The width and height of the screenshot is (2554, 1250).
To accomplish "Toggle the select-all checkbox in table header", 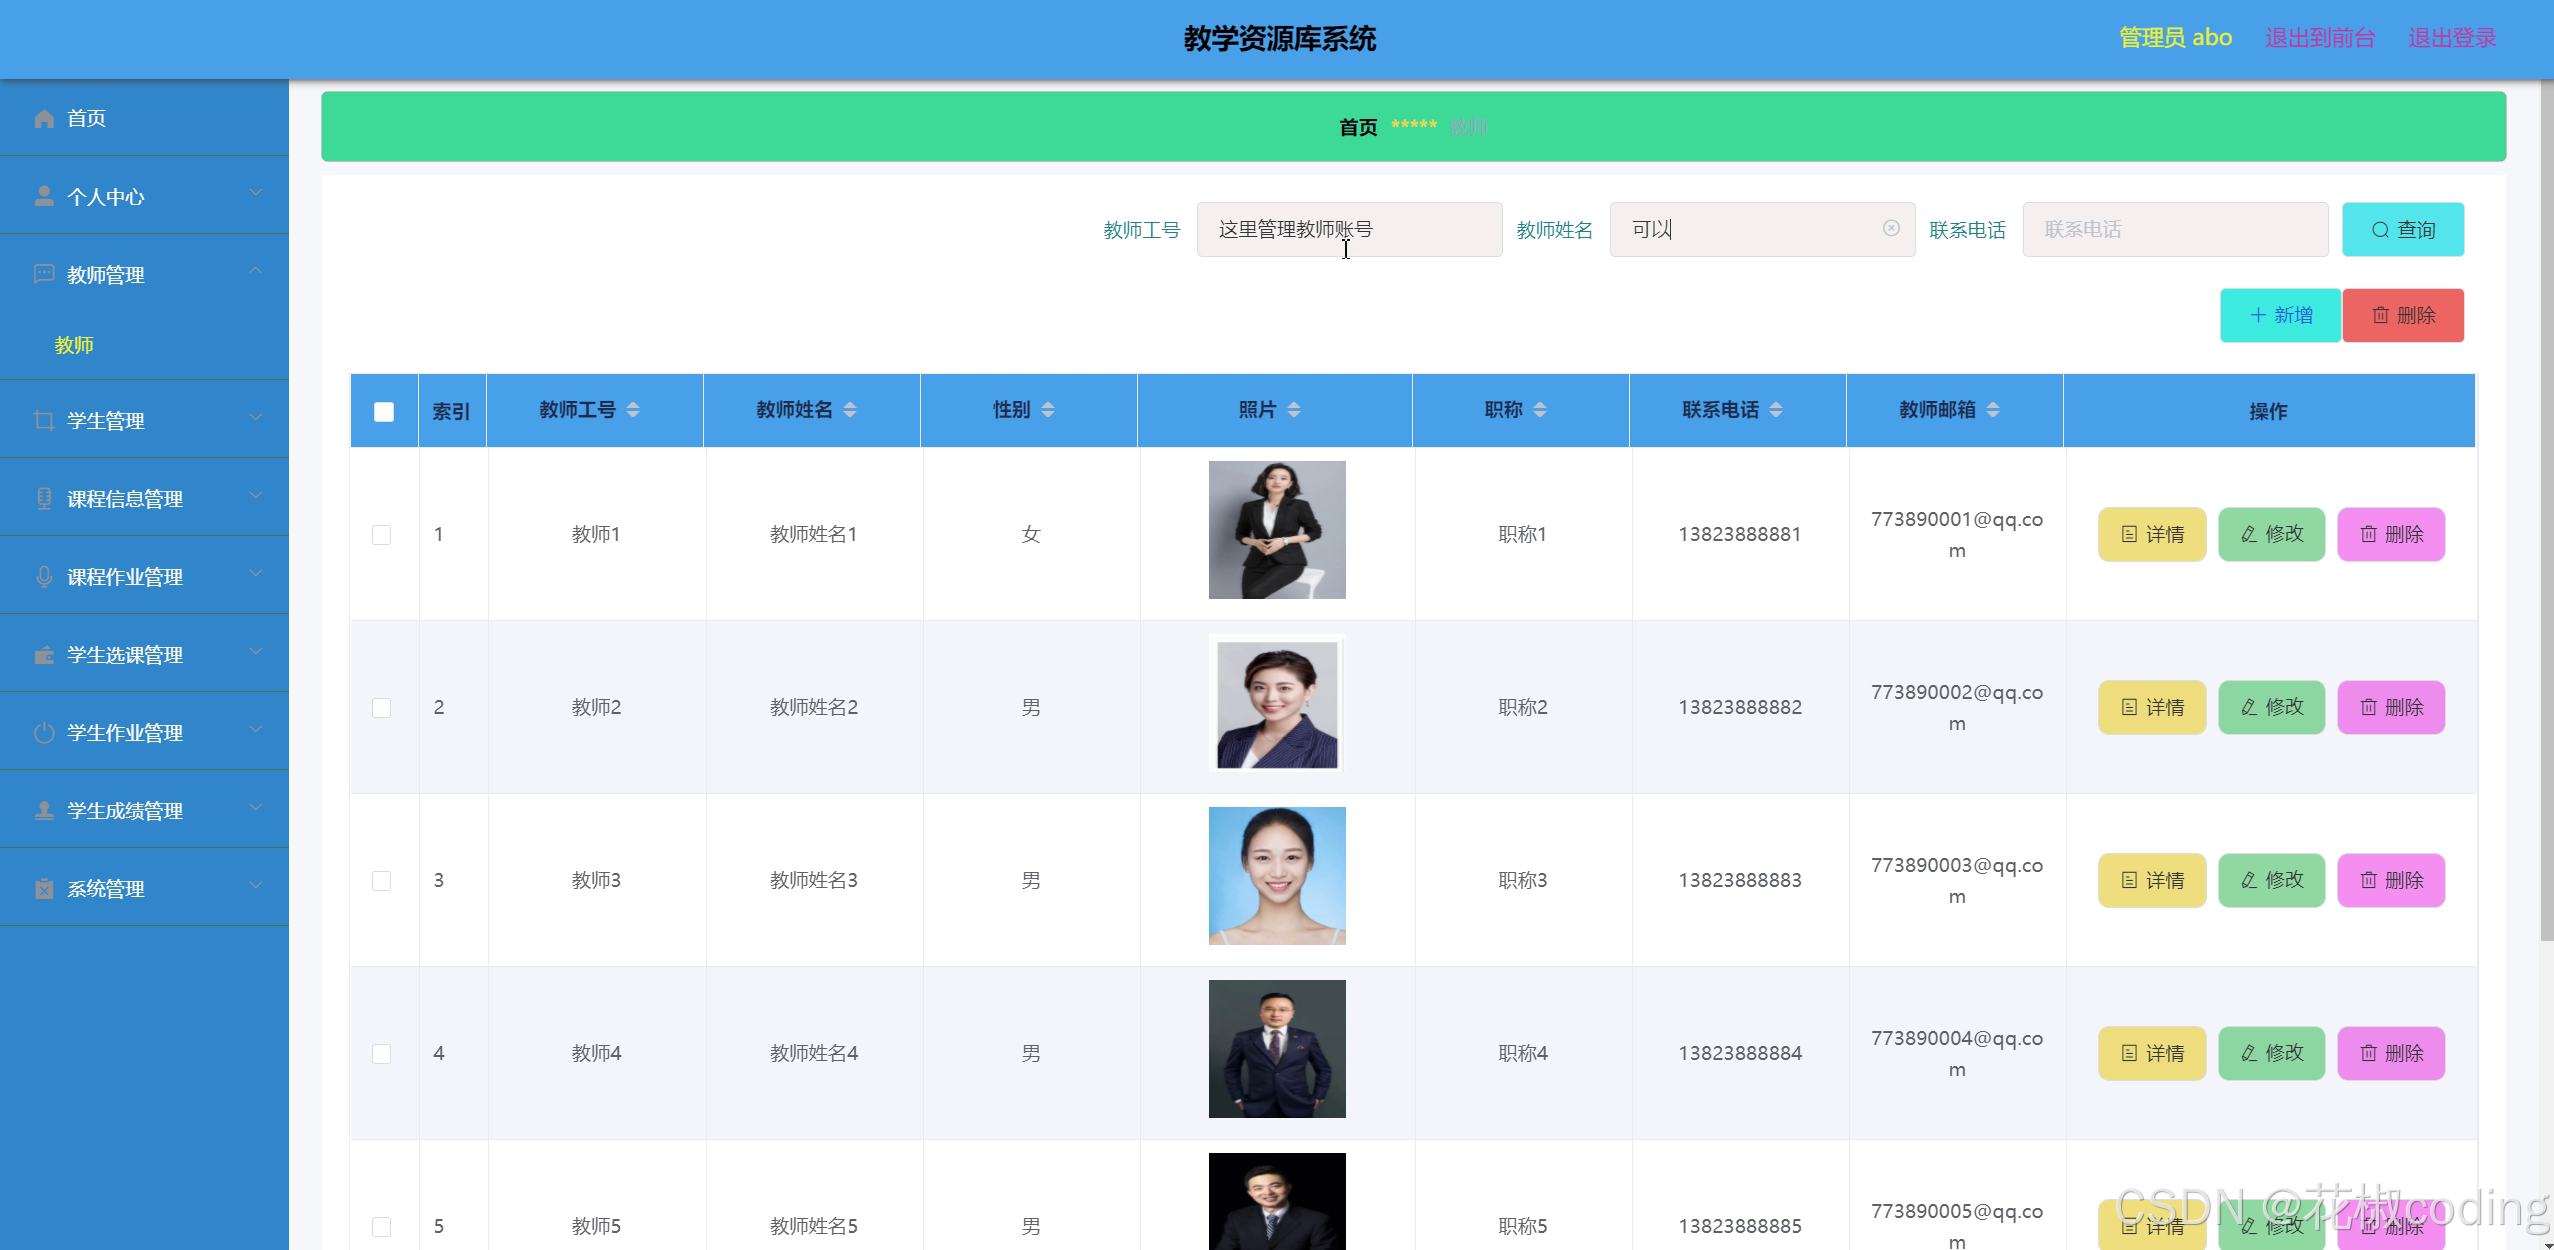I will click(383, 410).
